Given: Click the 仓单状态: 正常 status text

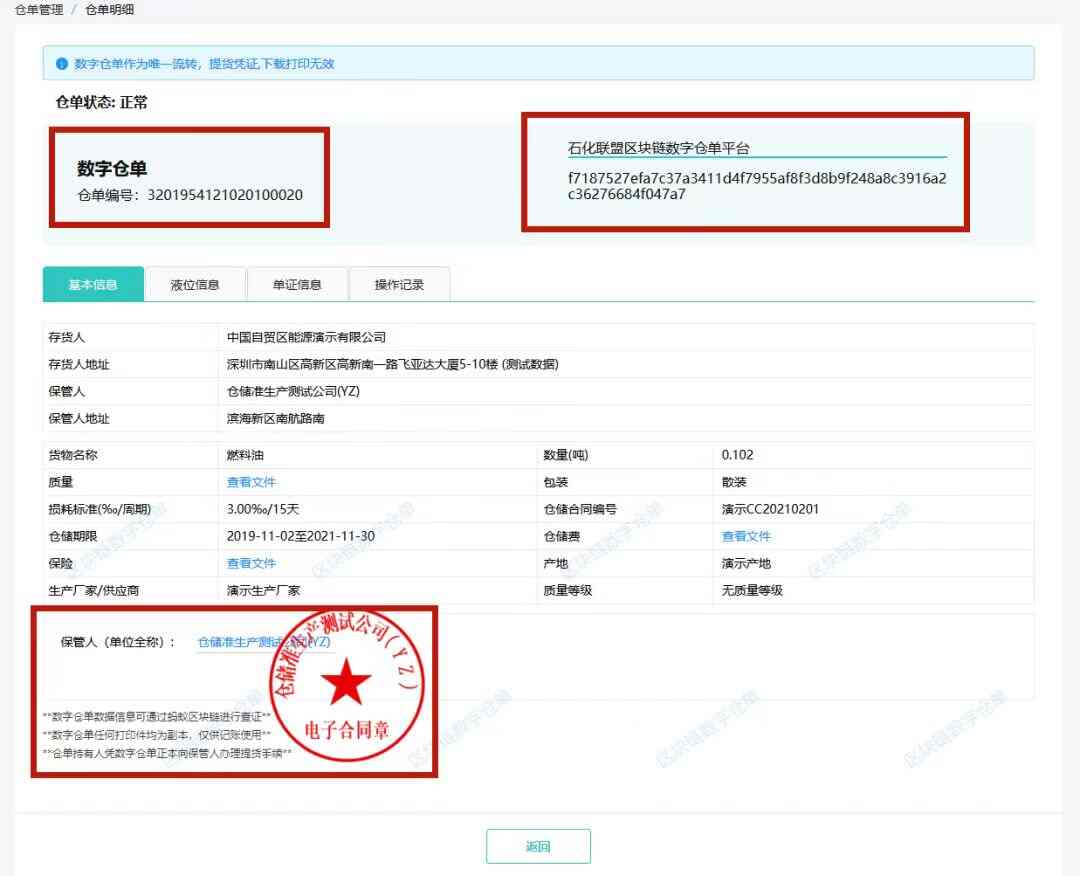Looking at the screenshot, I should pos(102,102).
